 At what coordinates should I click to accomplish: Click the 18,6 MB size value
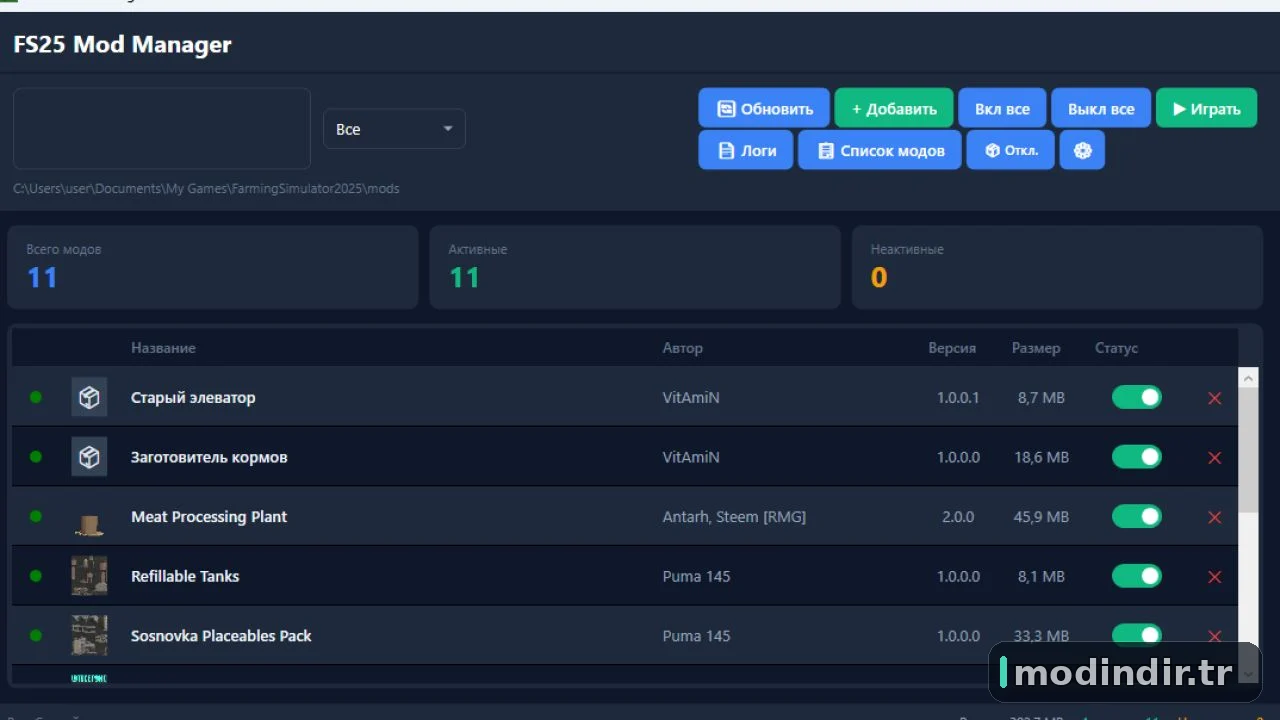[x=1041, y=457]
